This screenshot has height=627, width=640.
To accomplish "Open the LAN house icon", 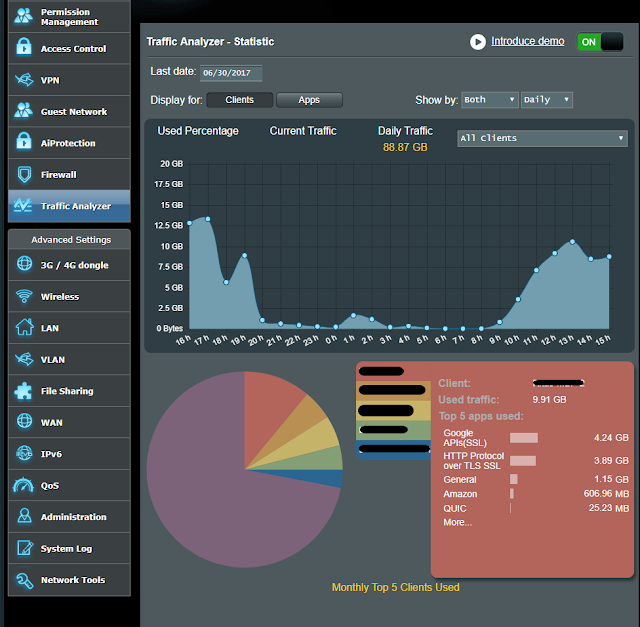I will tap(24, 327).
